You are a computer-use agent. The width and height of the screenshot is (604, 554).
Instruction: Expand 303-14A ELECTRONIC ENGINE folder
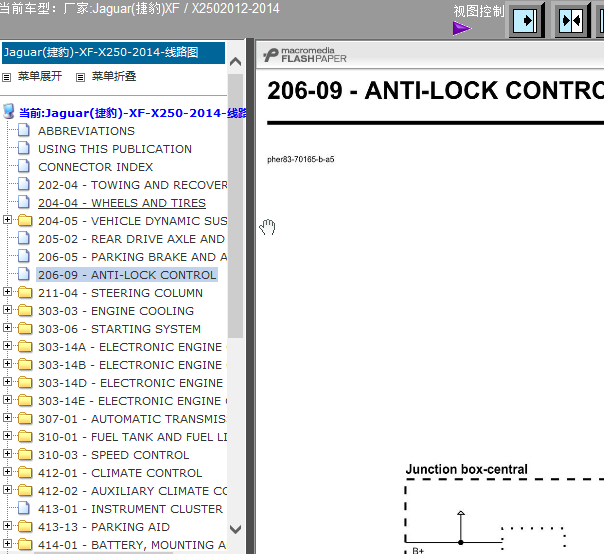(7, 346)
